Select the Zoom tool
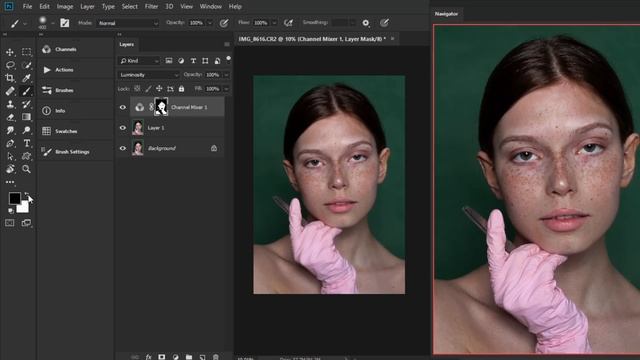Viewport: 640px width, 360px height. click(27, 169)
